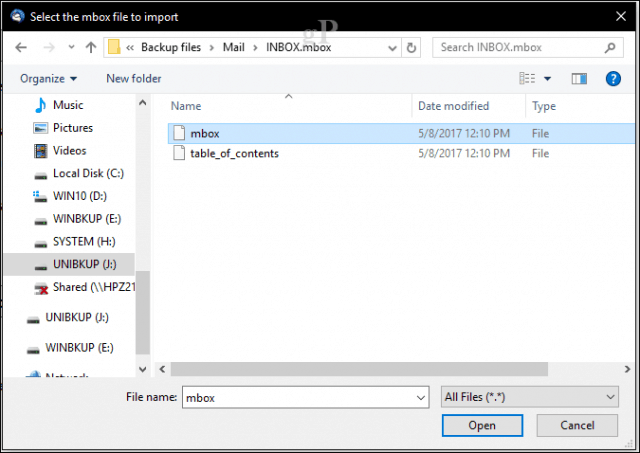Close the mbox import dialog
640x453 pixels.
pos(621,16)
